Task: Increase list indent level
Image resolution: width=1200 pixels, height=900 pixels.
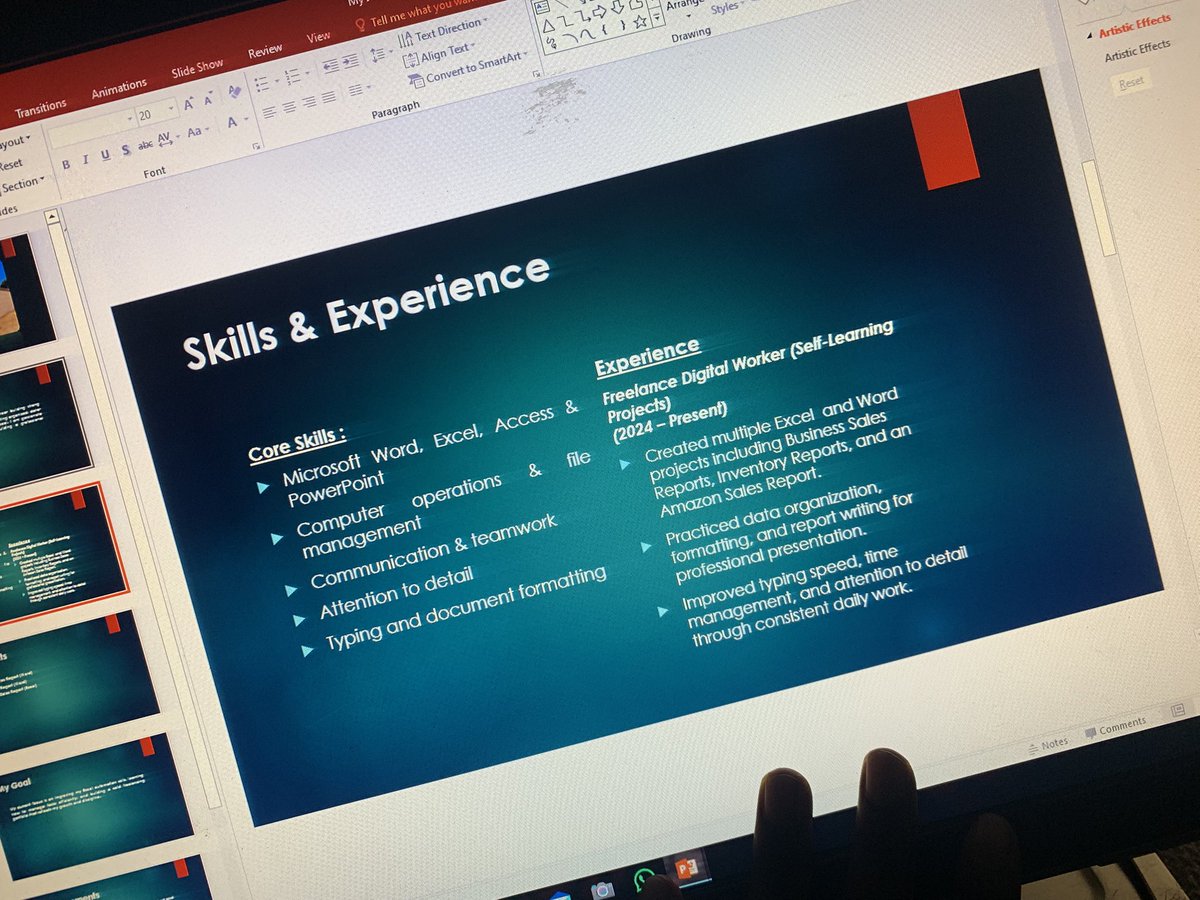Action: 349,62
